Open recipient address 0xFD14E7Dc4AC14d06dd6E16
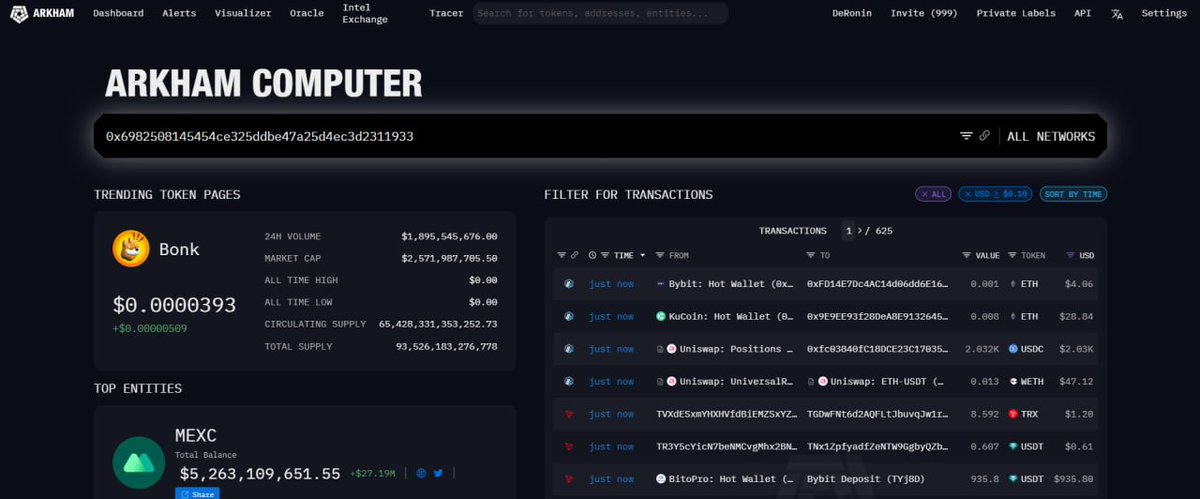The image size is (1200, 499). point(876,284)
